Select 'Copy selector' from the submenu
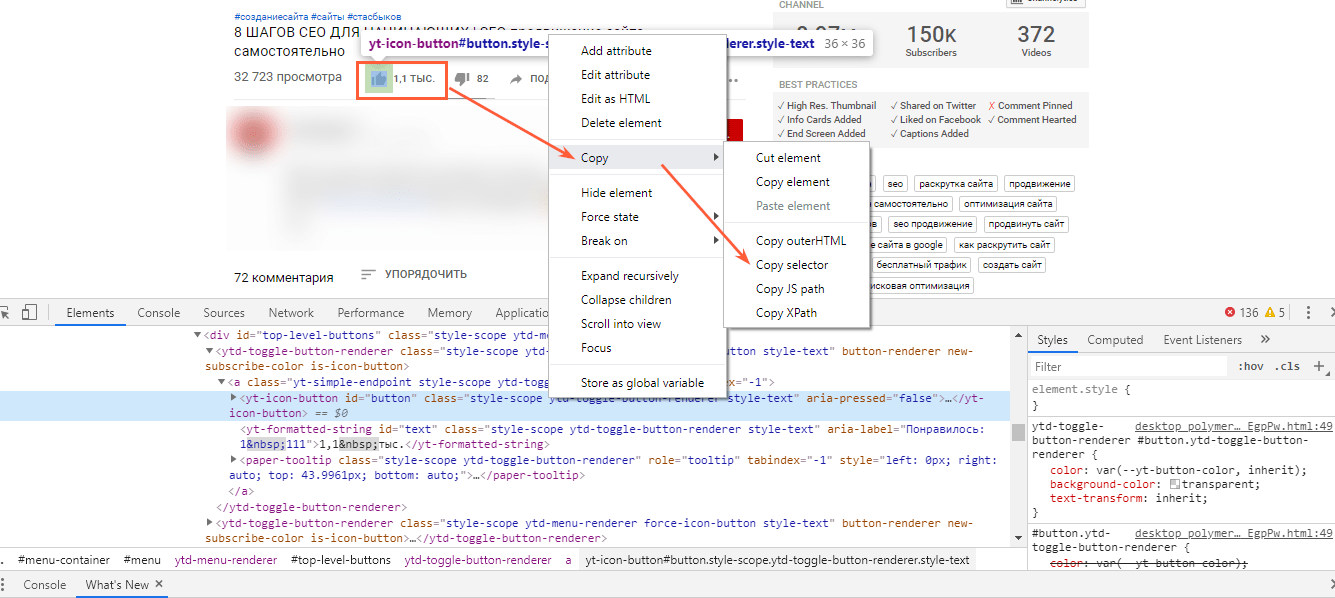 coord(791,265)
